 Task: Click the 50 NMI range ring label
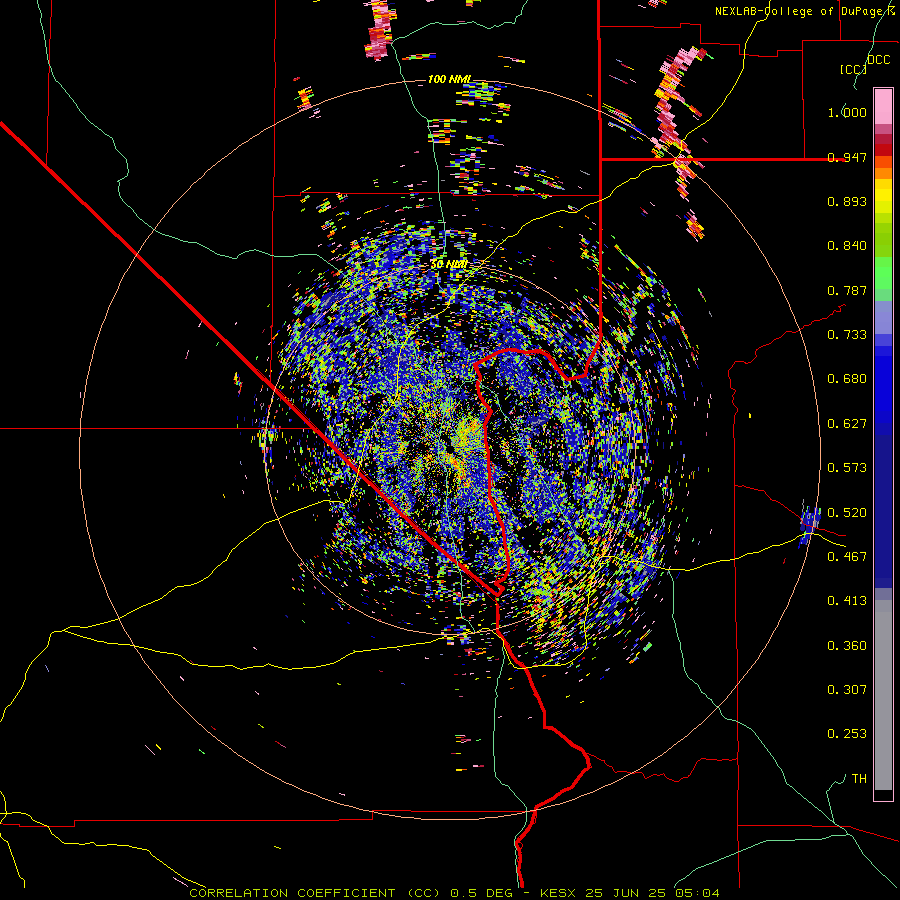click(449, 264)
